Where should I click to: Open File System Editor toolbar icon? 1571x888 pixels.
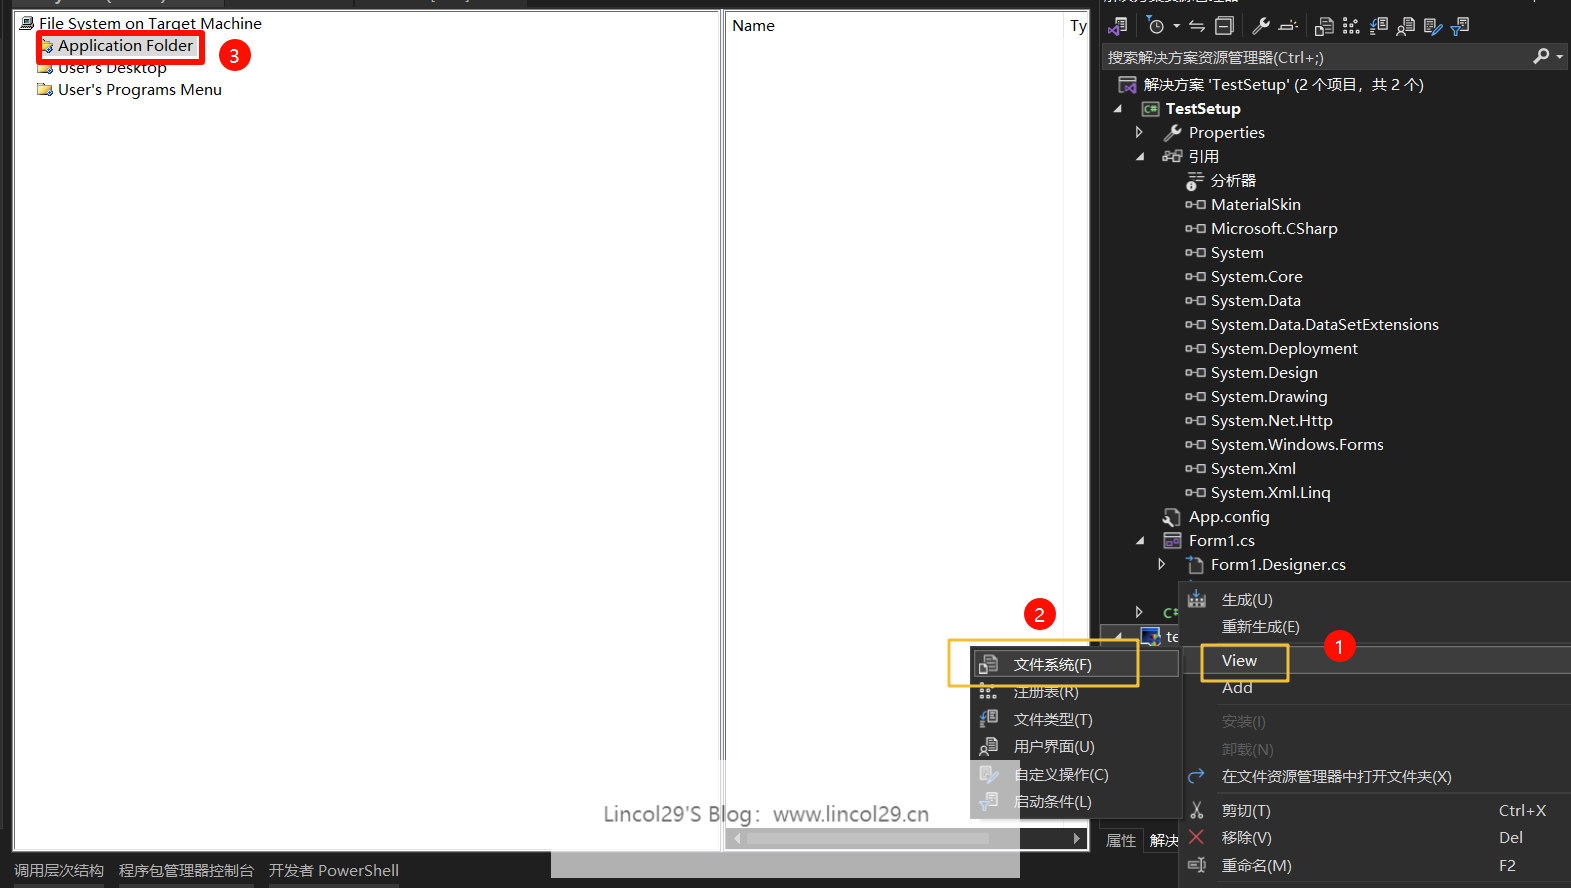(1324, 26)
